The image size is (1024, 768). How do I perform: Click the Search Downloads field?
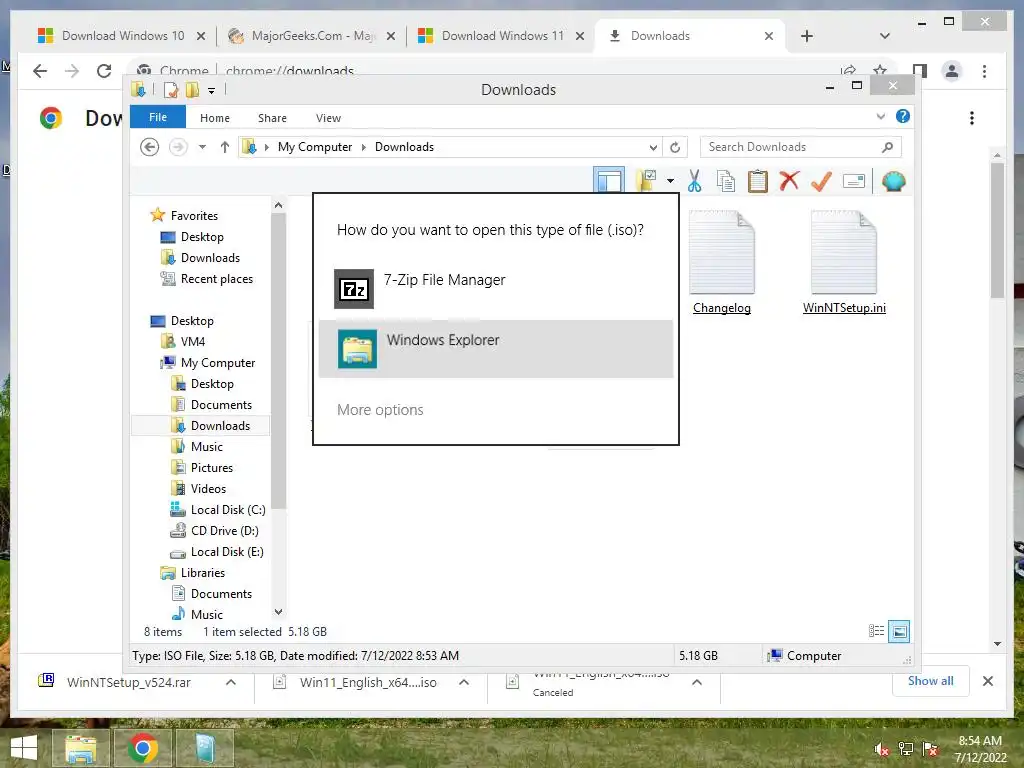tap(801, 147)
